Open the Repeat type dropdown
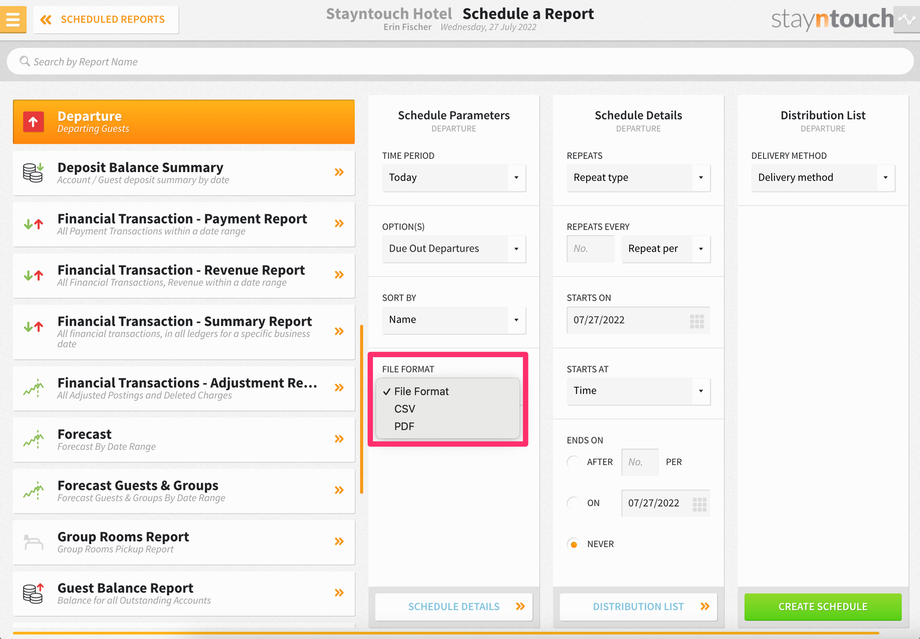The height and width of the screenshot is (639, 920). coord(638,178)
